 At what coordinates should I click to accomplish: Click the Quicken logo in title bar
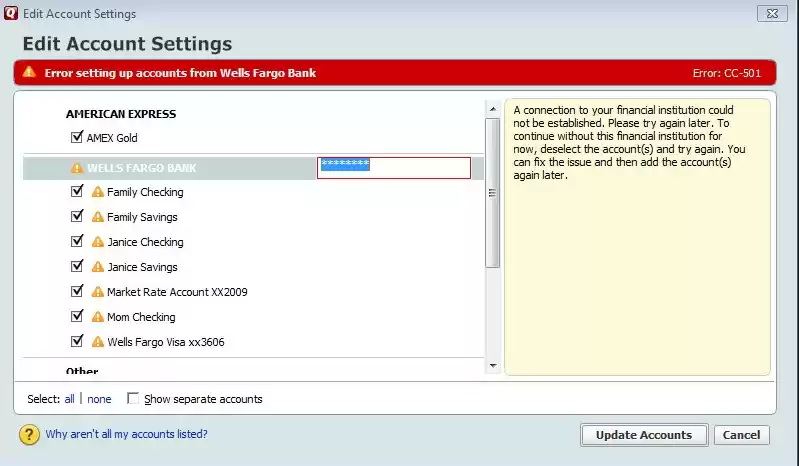10,14
